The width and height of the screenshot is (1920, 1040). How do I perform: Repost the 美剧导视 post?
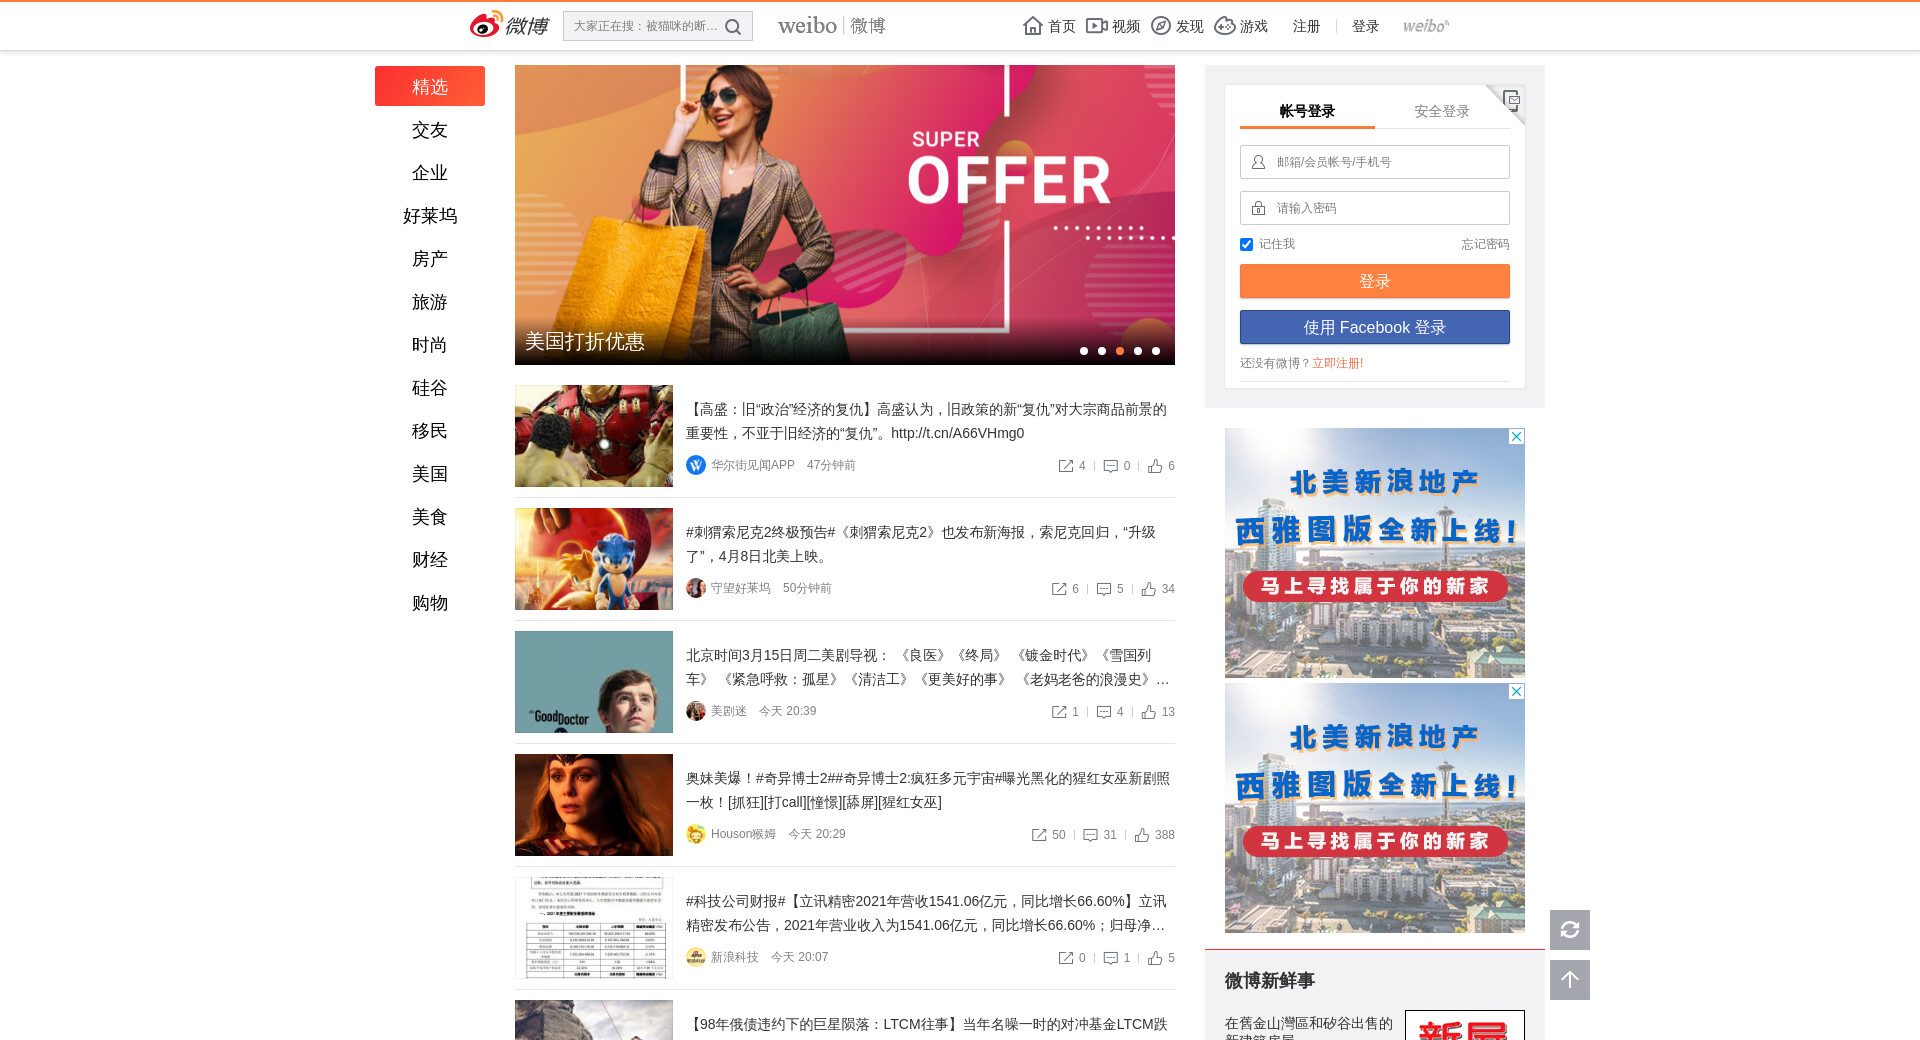[x=1059, y=712]
